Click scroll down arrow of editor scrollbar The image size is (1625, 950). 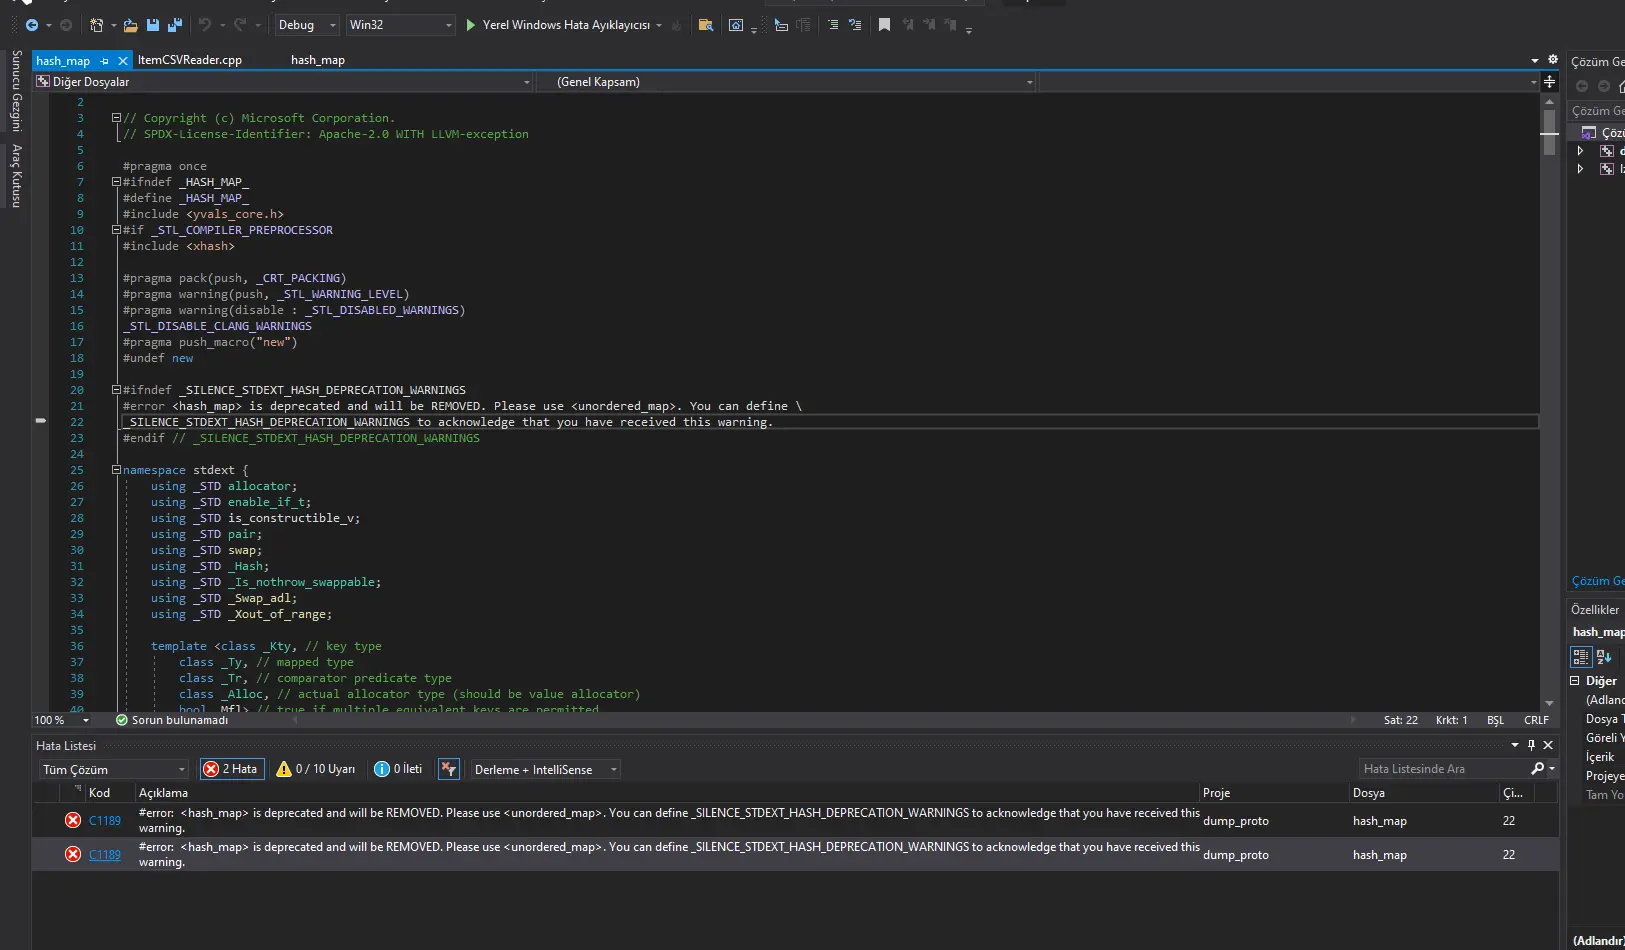(1549, 704)
